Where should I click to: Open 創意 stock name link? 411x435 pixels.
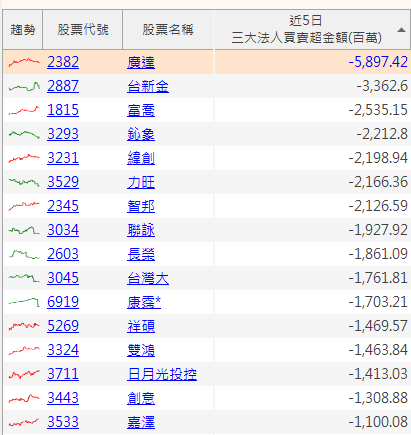[x=141, y=398]
